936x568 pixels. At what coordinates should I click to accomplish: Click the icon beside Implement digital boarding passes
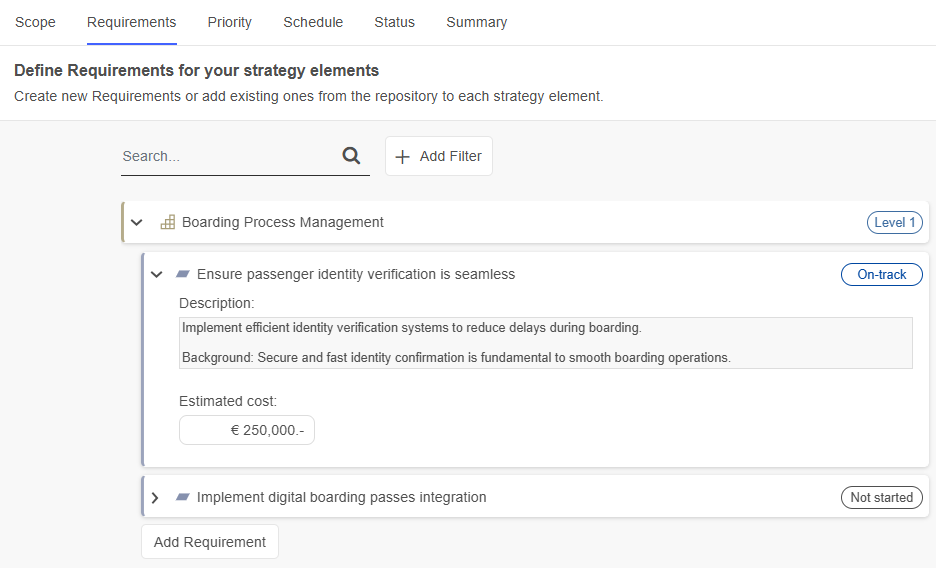[x=183, y=497]
